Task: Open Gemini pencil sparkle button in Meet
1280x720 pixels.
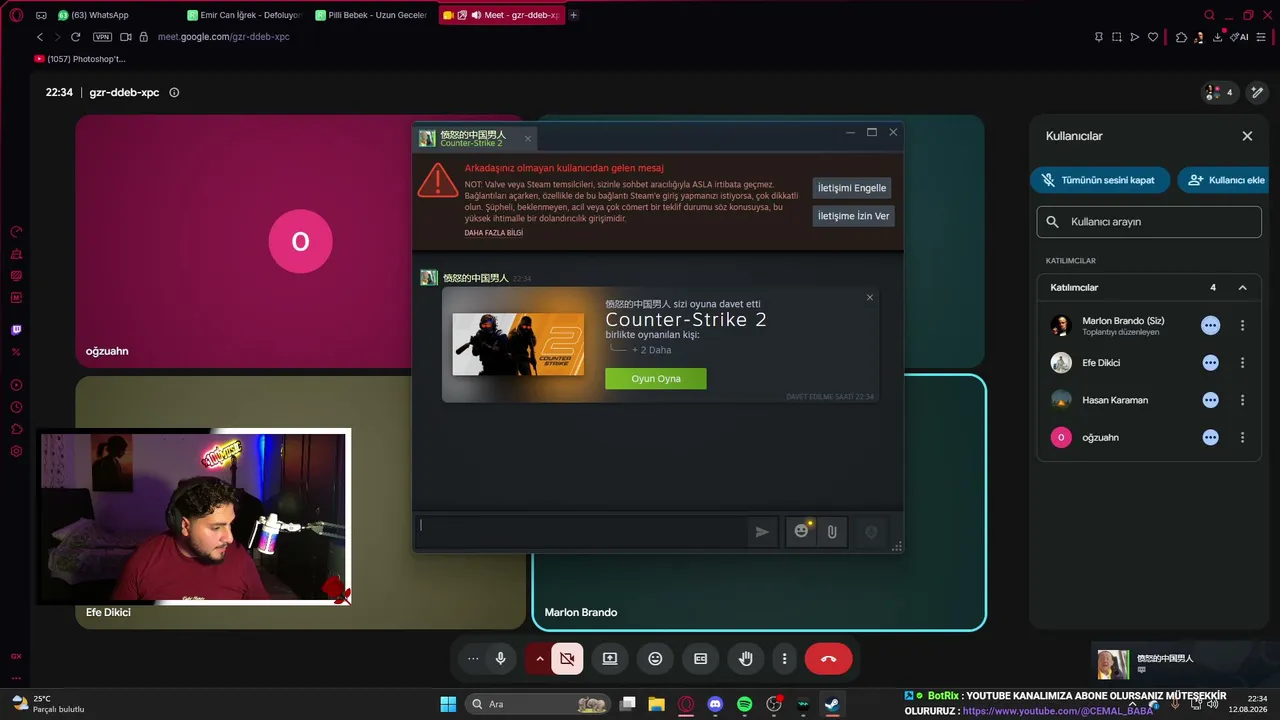Action: tap(1257, 92)
